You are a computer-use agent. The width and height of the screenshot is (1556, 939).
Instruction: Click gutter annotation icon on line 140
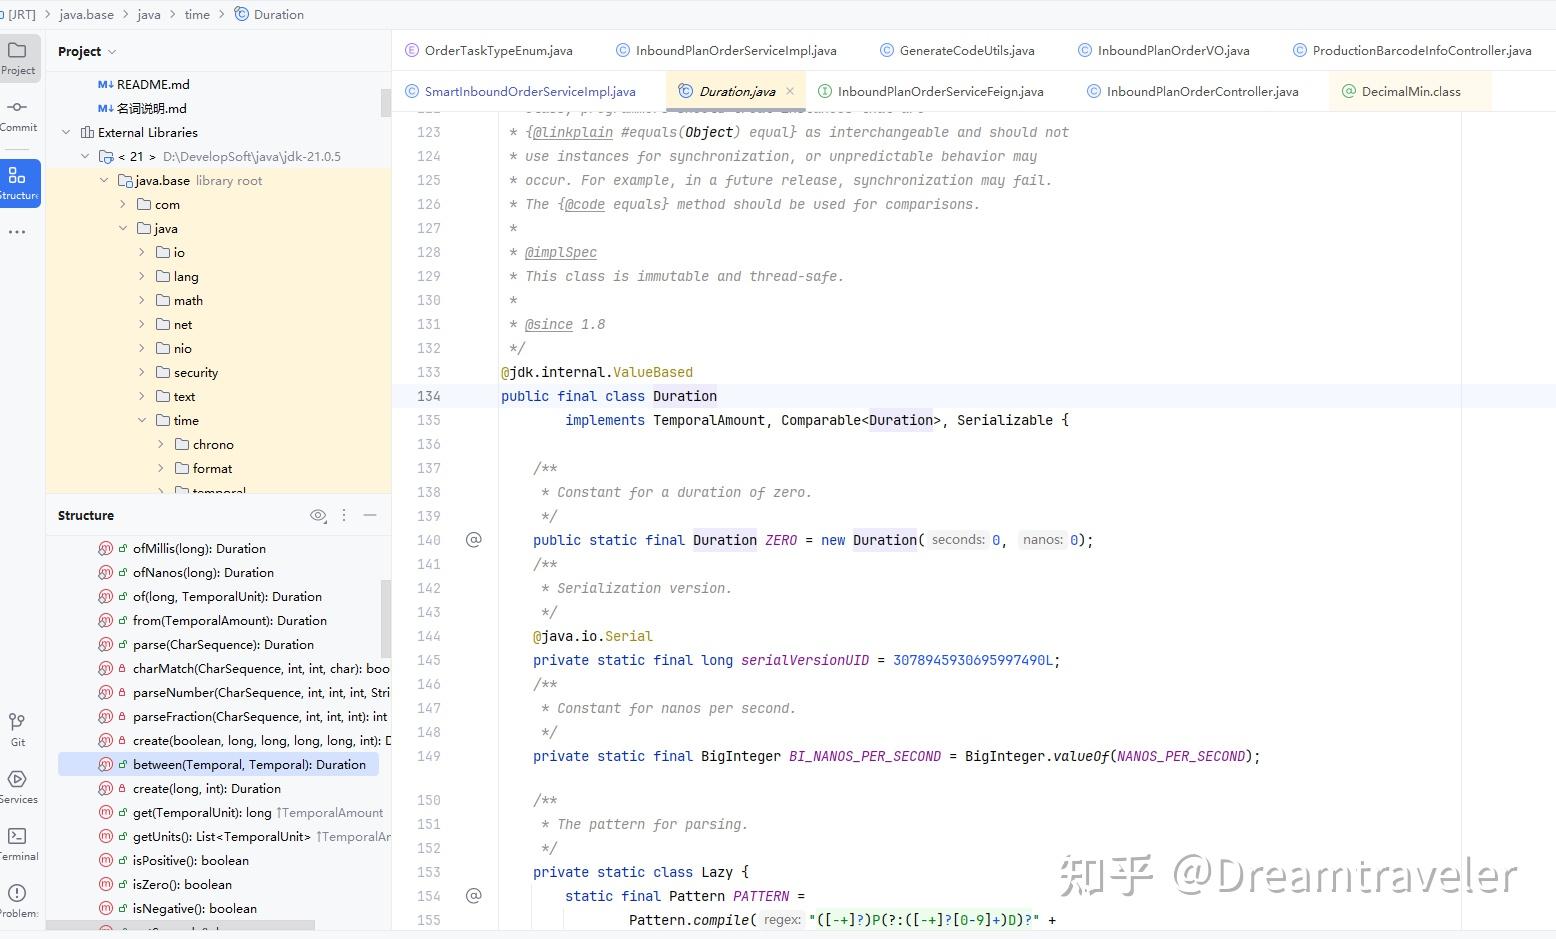pos(474,540)
